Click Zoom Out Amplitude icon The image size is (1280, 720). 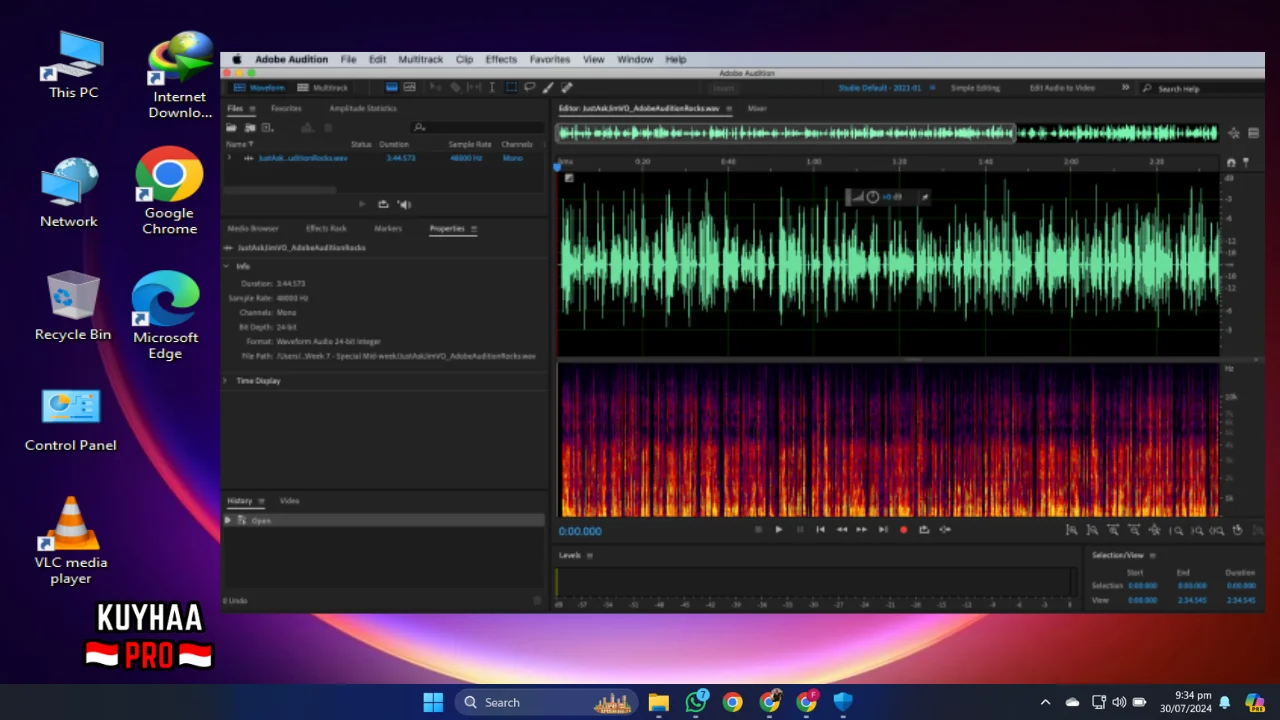coord(1092,530)
